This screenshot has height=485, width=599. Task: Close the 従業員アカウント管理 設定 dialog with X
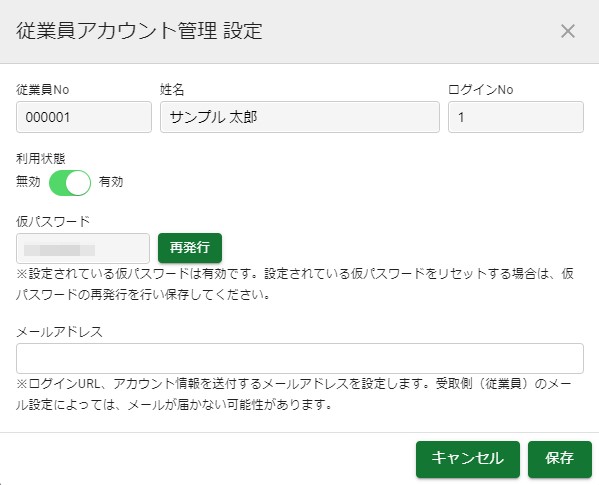[568, 31]
